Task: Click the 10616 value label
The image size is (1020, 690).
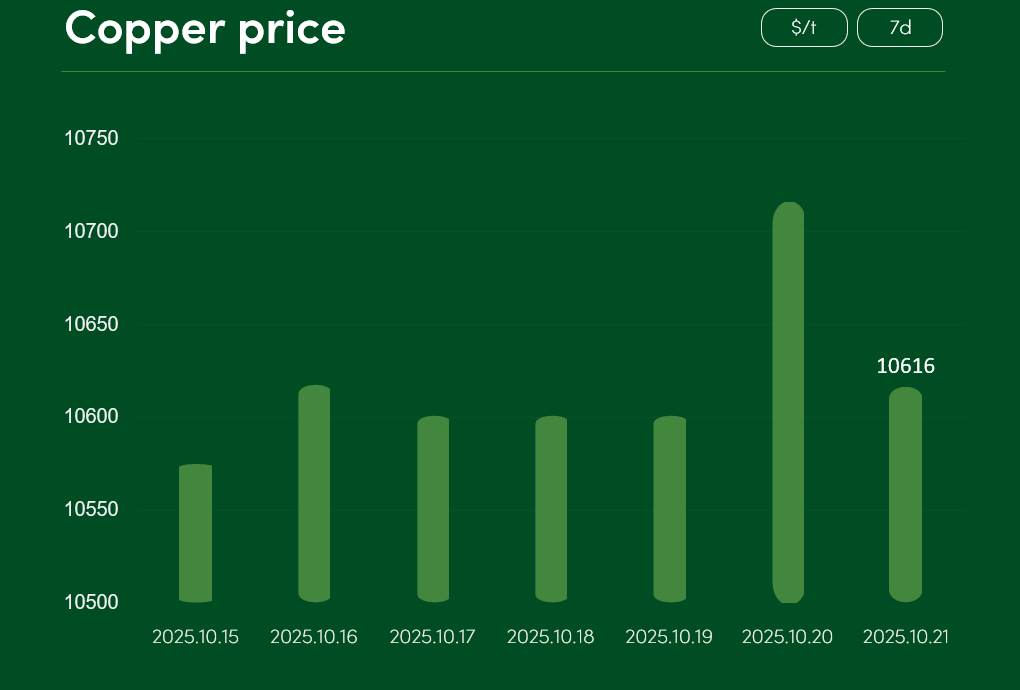Action: (x=905, y=366)
